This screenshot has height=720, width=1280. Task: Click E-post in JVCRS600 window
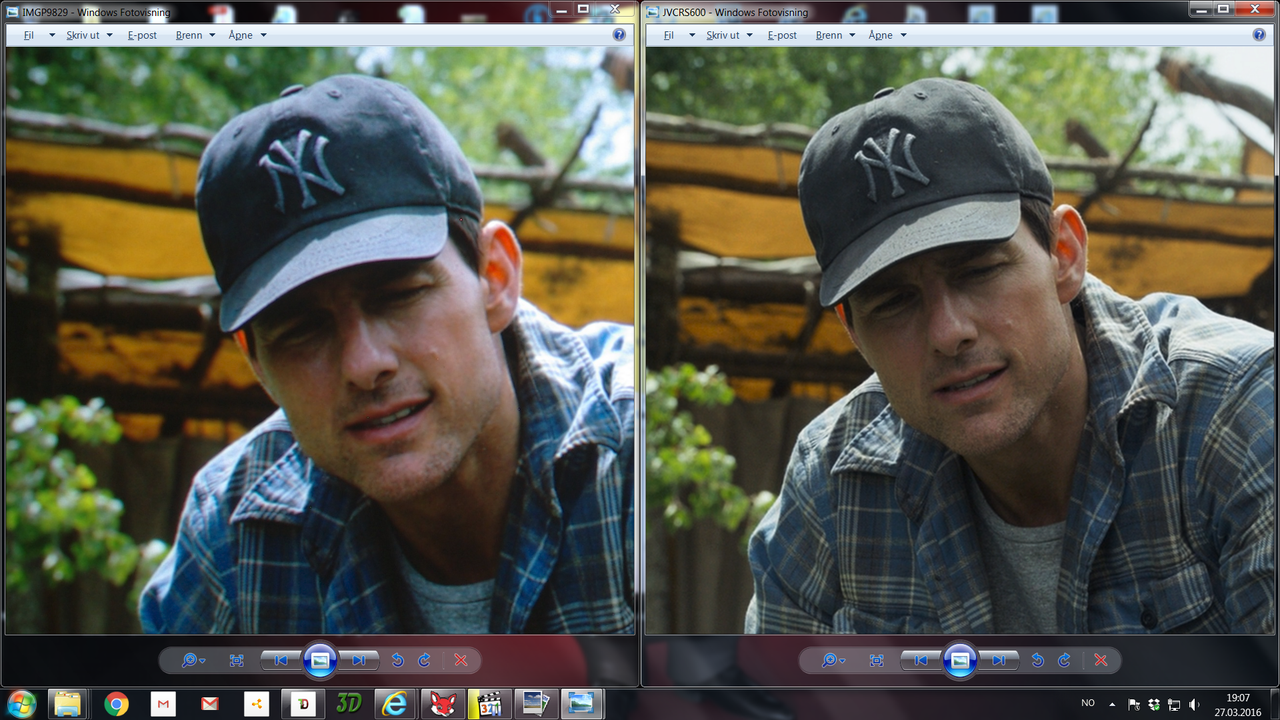tap(782, 35)
